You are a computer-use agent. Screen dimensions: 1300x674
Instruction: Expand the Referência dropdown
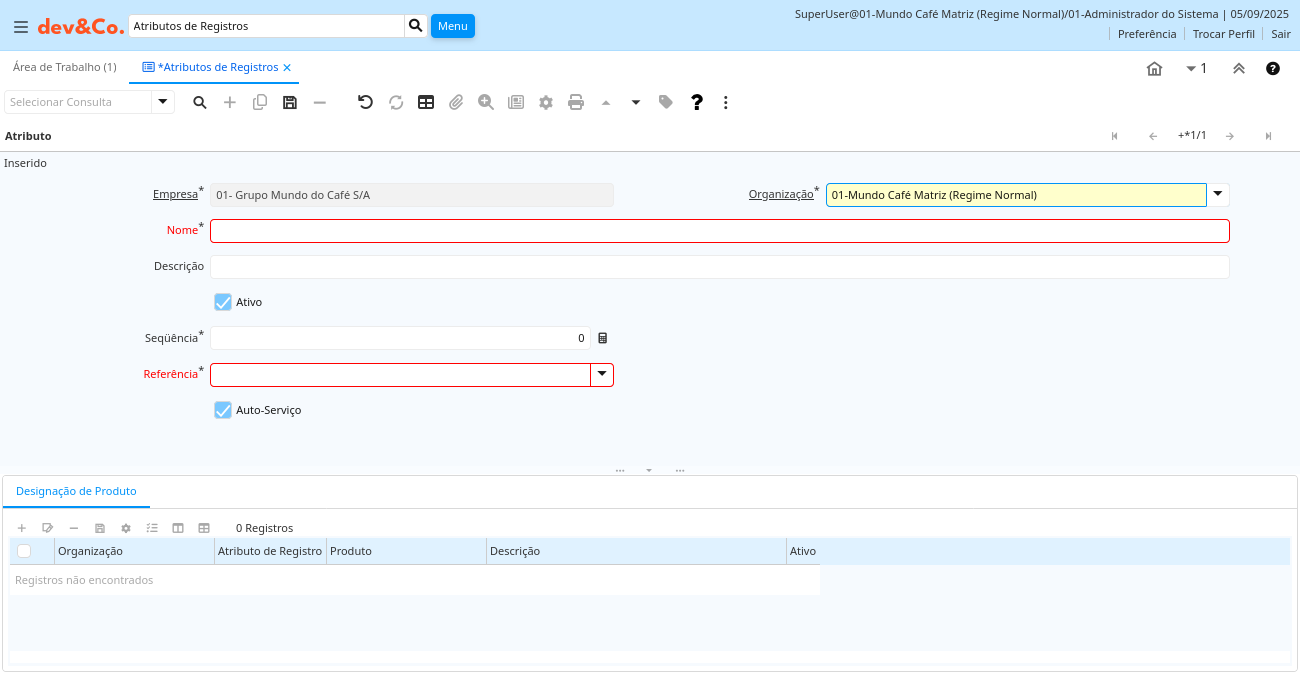602,375
